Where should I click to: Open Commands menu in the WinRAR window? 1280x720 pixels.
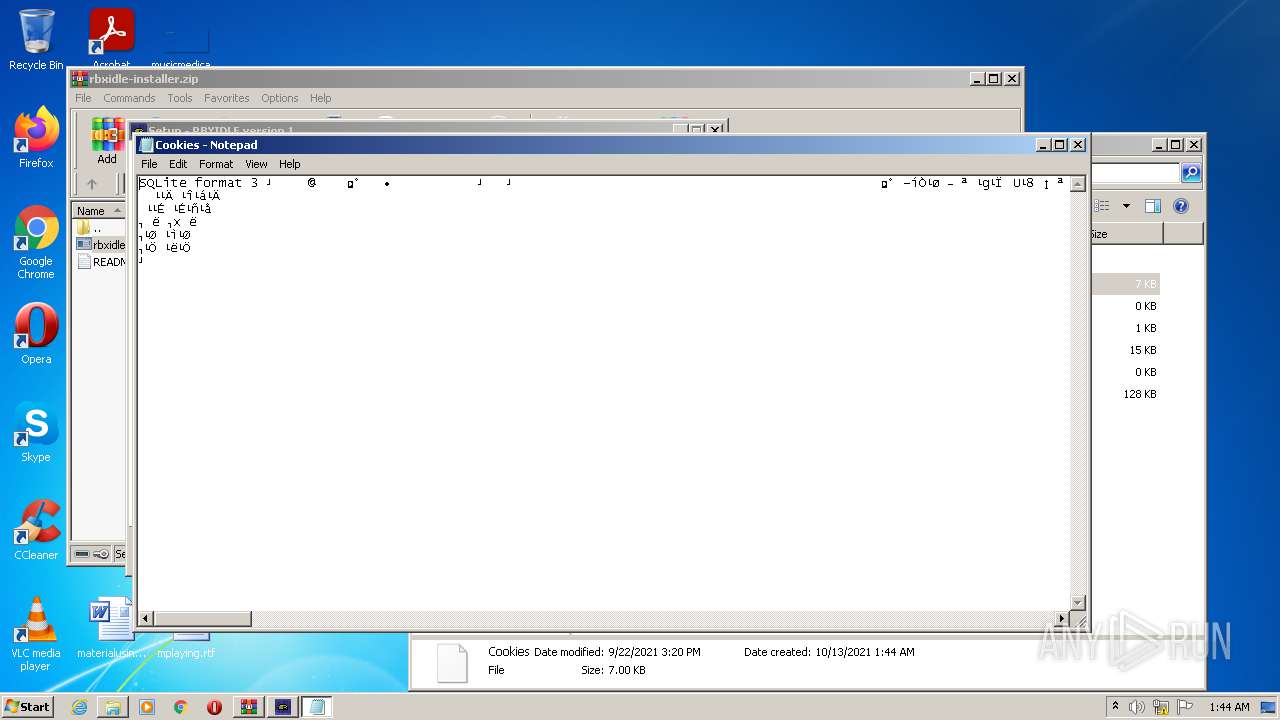[x=129, y=98]
